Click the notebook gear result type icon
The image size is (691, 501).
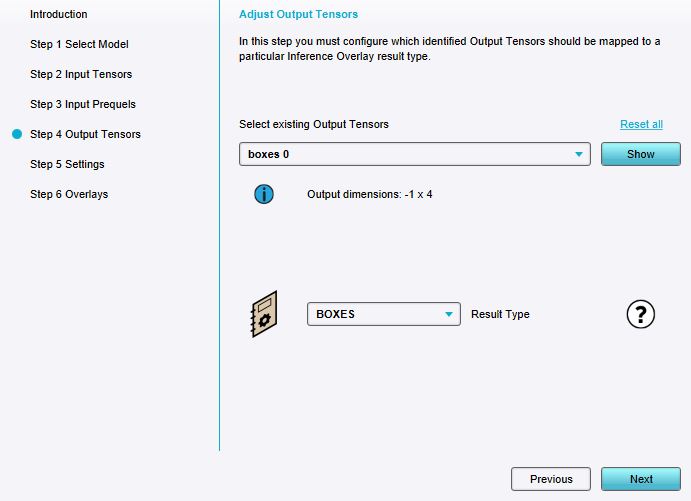tap(263, 314)
